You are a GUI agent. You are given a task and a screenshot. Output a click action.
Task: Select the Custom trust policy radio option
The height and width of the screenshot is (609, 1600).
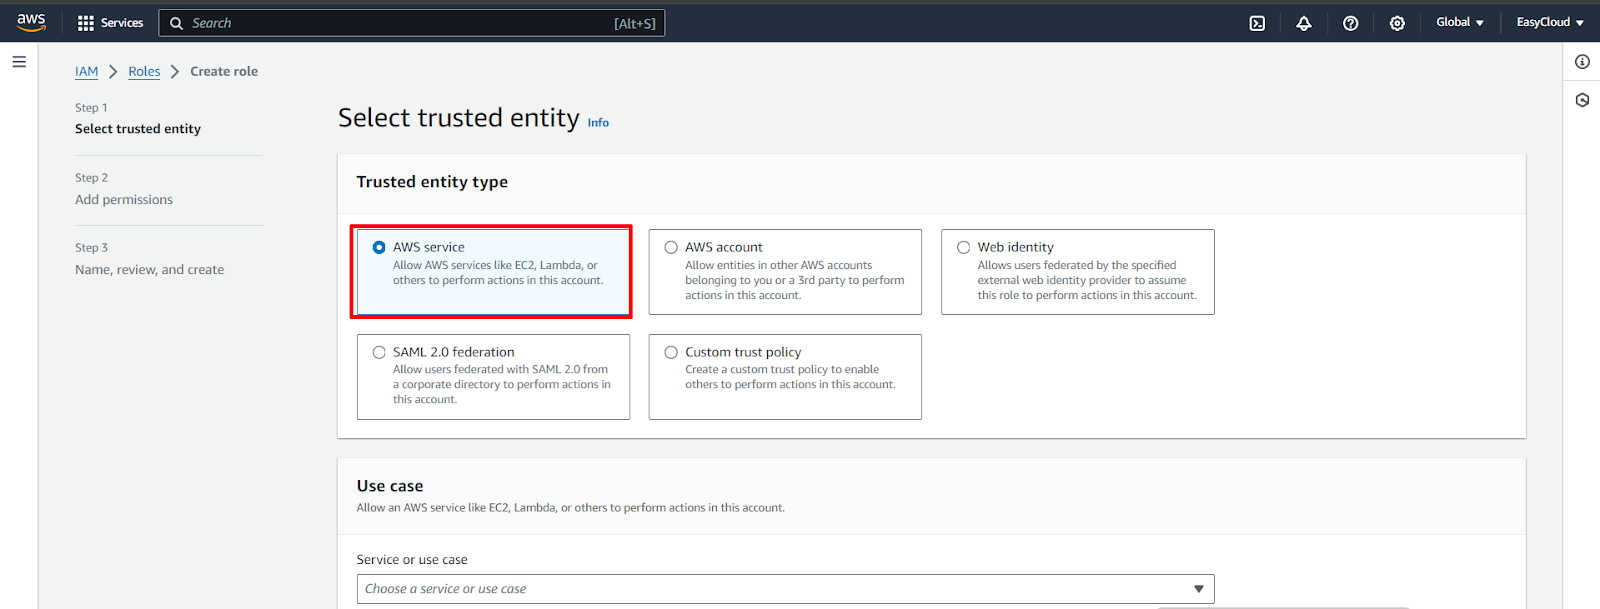click(x=671, y=352)
